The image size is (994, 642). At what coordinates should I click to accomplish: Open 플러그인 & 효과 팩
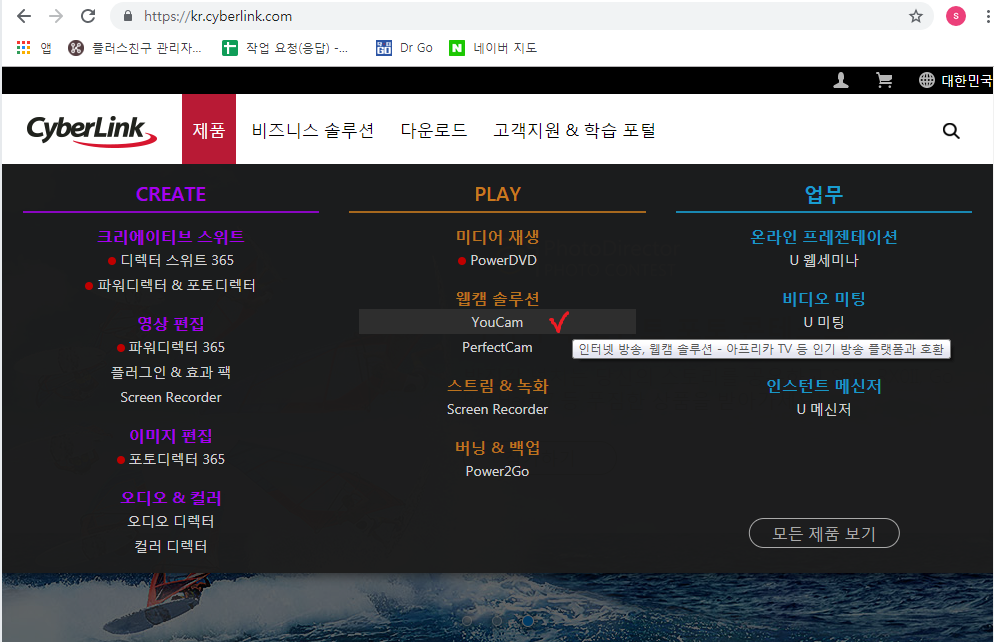pos(171,372)
